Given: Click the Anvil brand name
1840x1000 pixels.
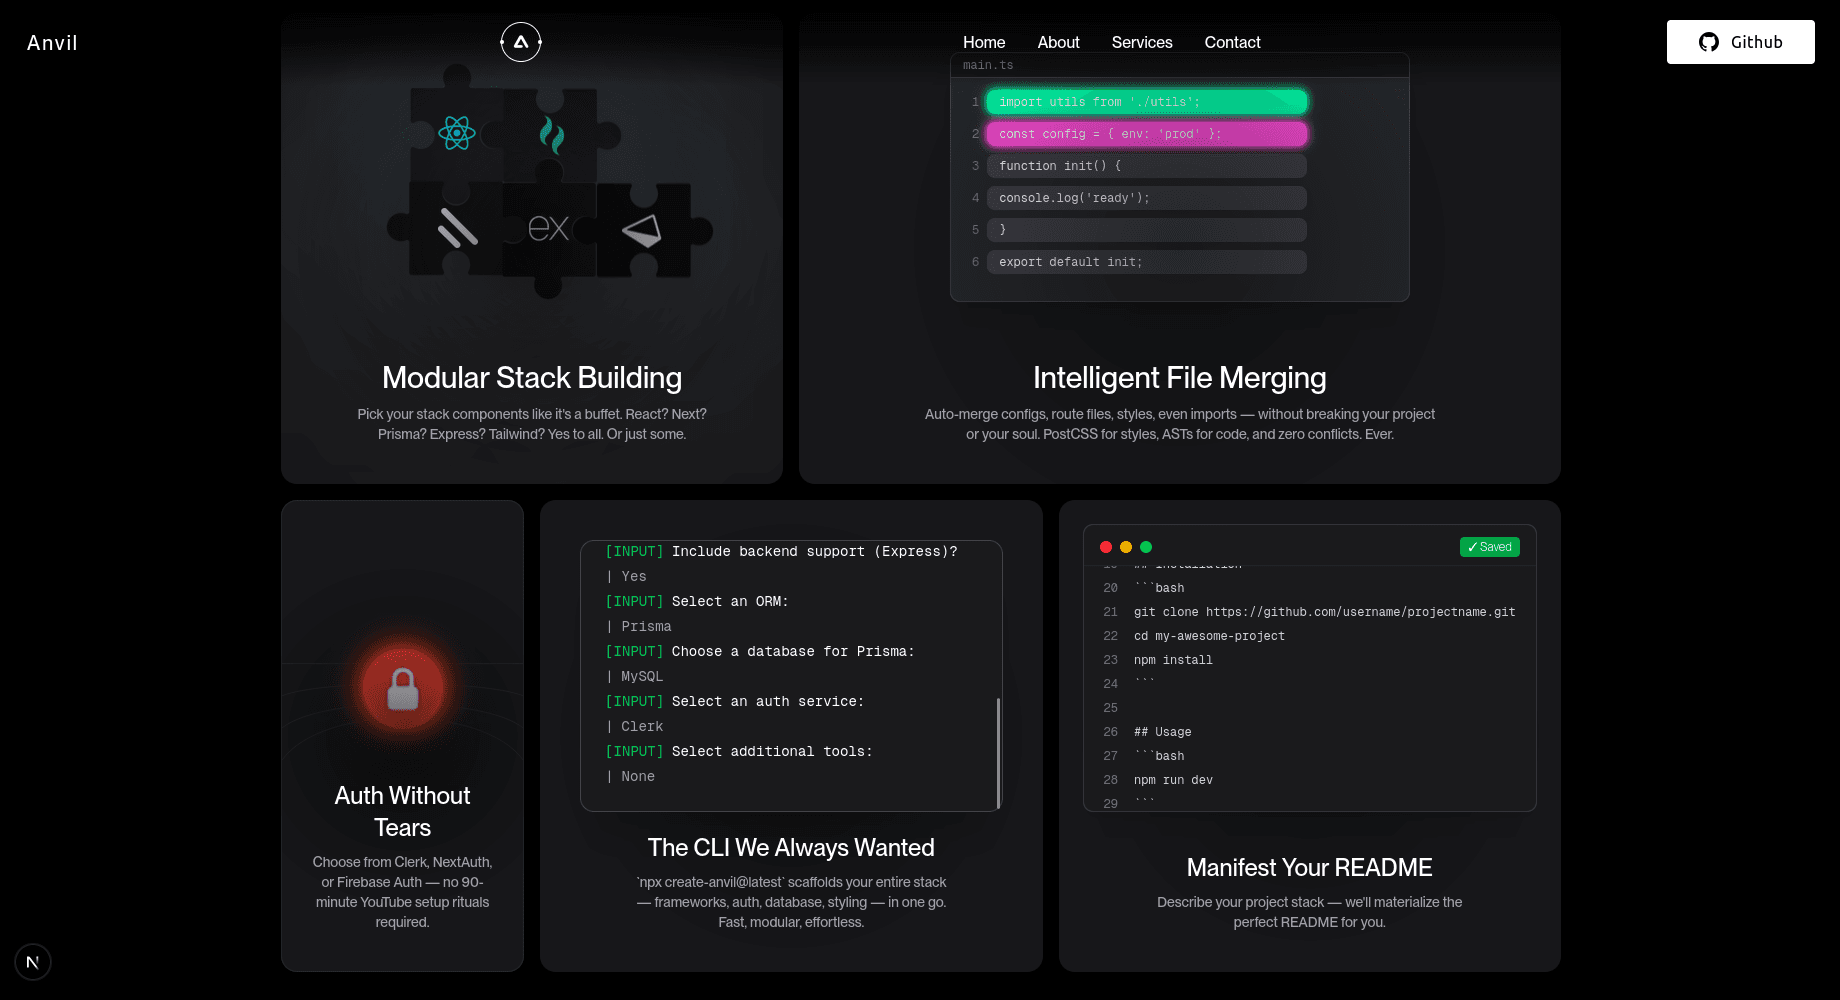Looking at the screenshot, I should pyautogui.click(x=52, y=43).
